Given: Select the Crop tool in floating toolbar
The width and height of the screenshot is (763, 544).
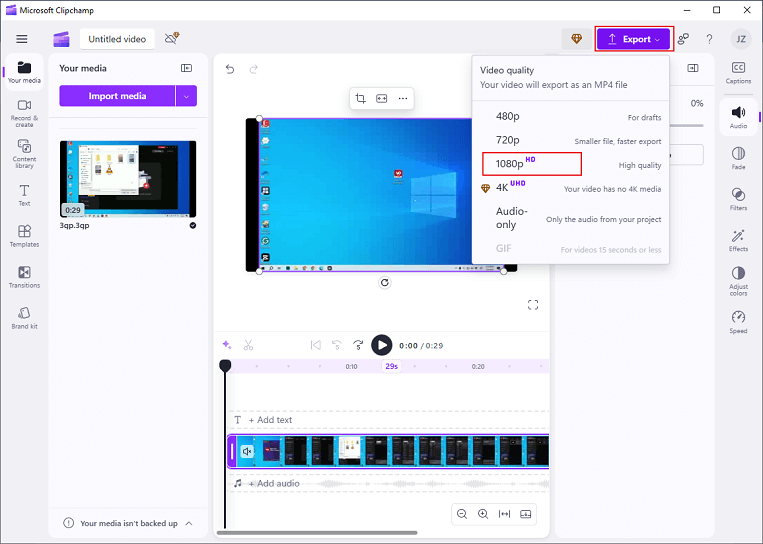Looking at the screenshot, I should tap(360, 98).
